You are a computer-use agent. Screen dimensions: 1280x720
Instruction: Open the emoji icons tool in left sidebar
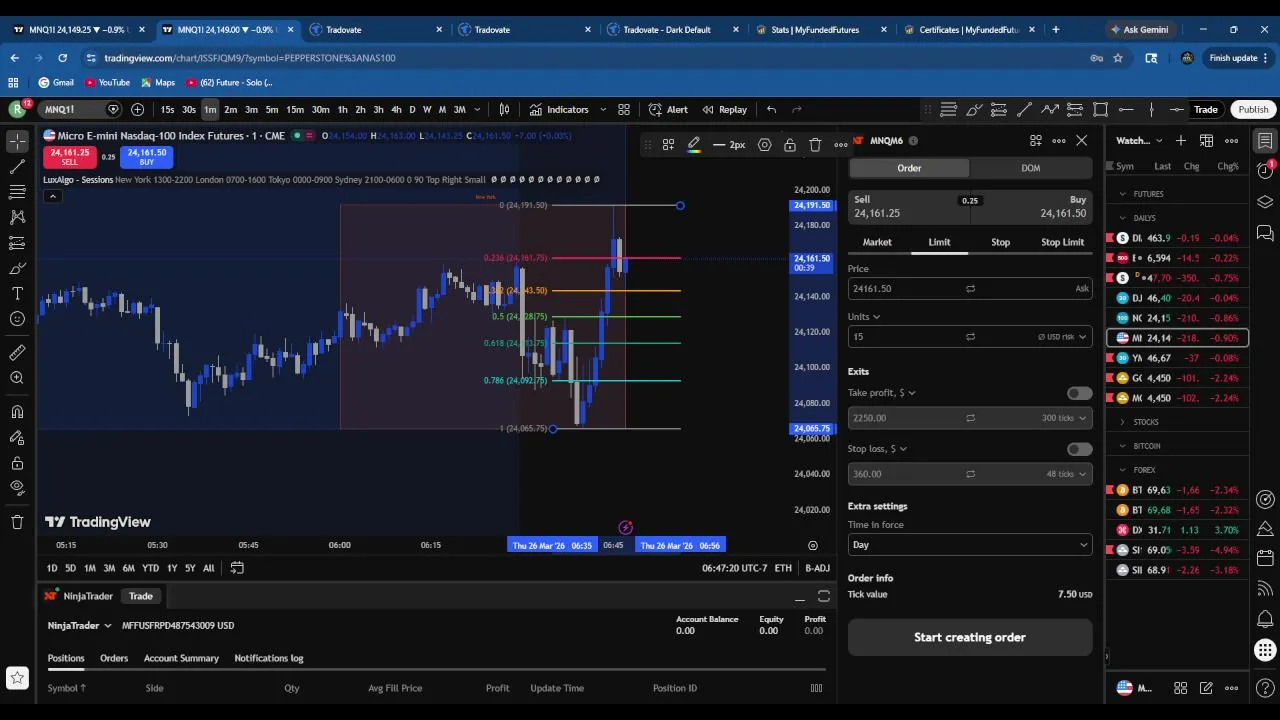[17, 319]
